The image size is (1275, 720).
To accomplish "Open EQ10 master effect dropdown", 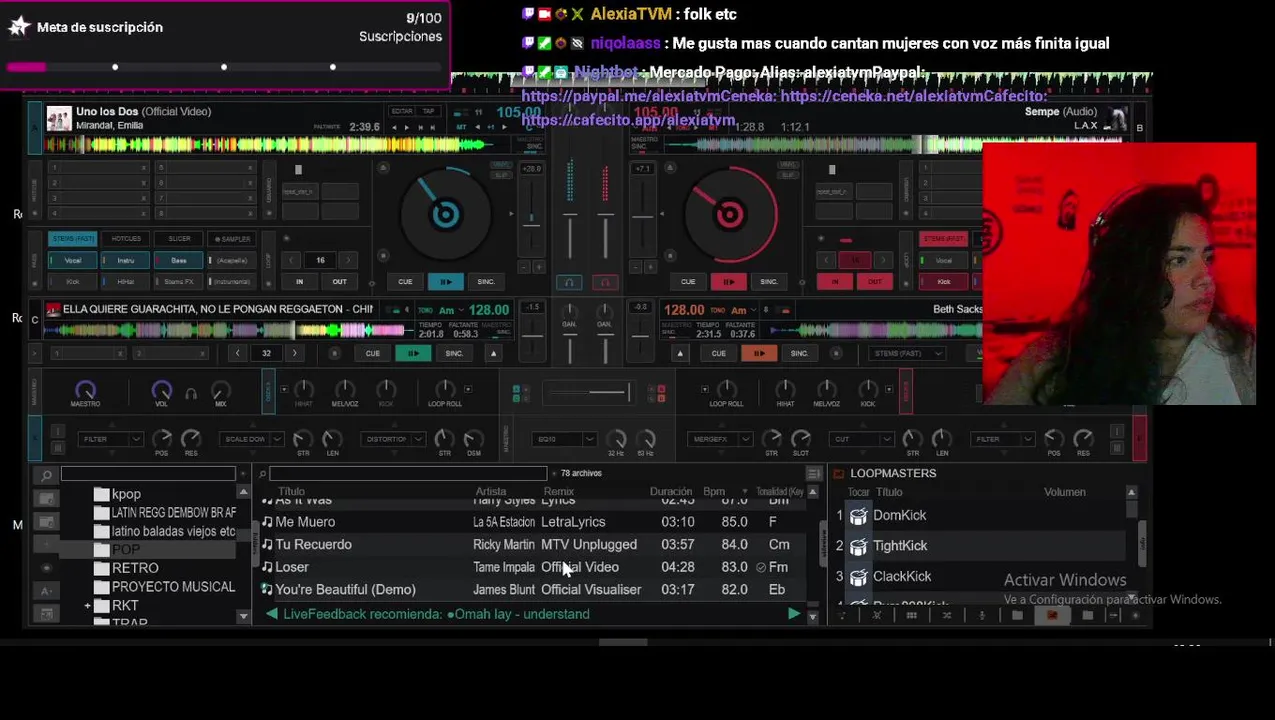I will pyautogui.click(x=564, y=439).
